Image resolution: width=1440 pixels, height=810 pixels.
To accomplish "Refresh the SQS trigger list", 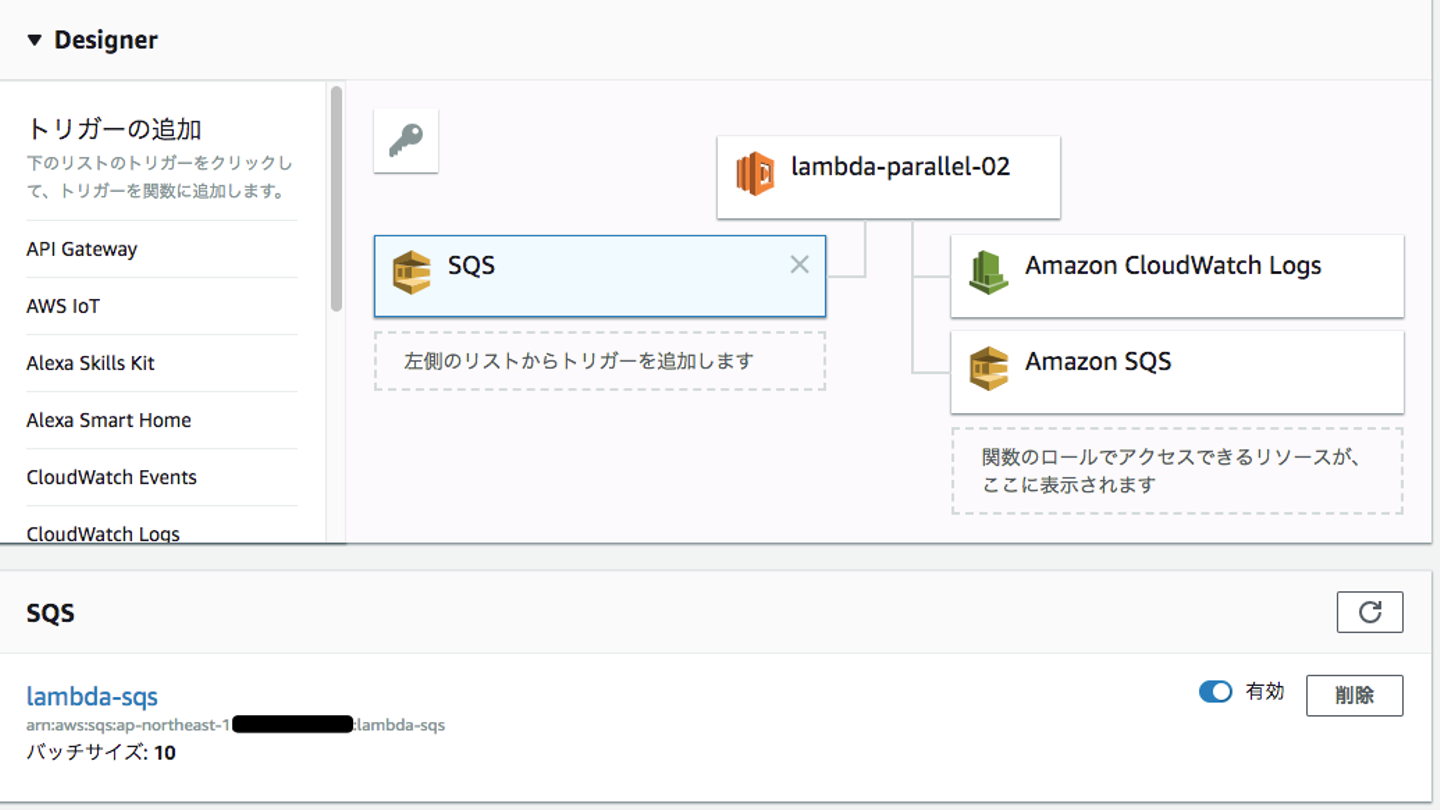I will [x=1369, y=612].
